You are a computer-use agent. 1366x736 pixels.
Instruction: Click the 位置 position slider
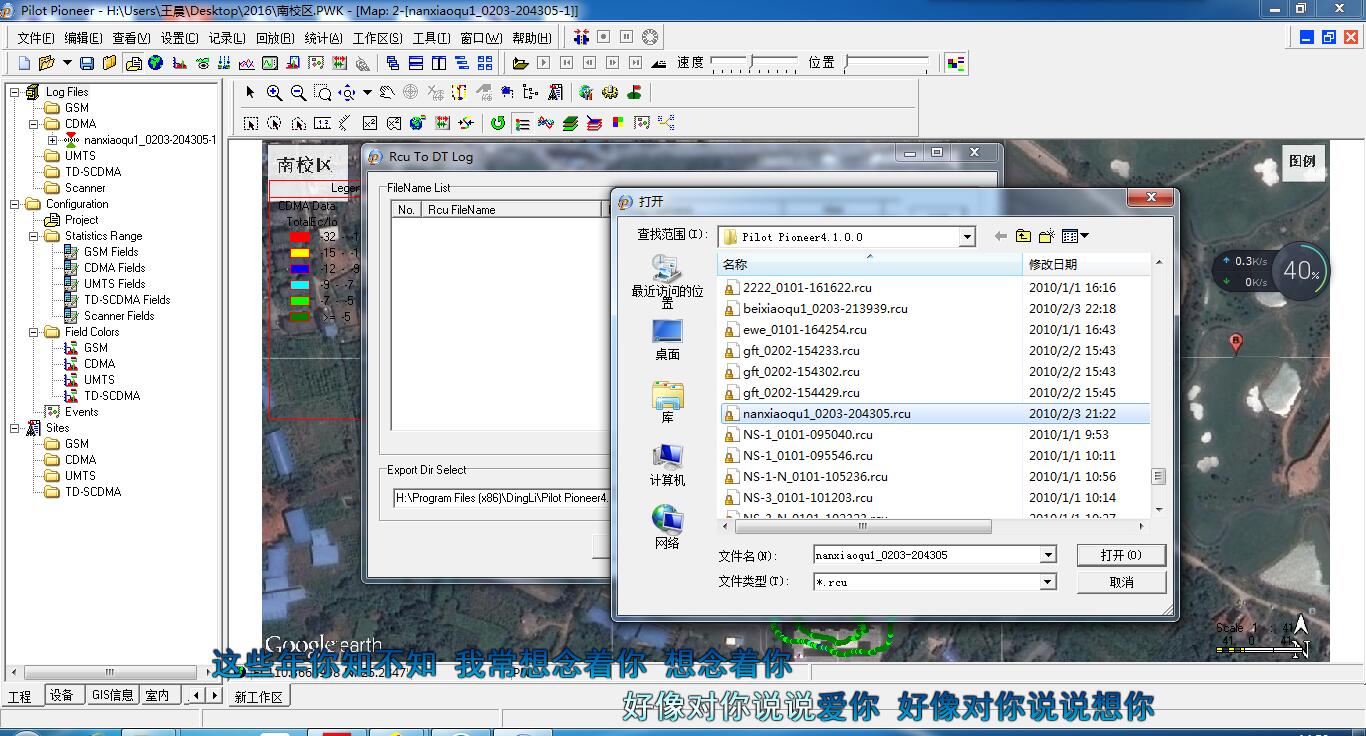pyautogui.click(x=886, y=63)
